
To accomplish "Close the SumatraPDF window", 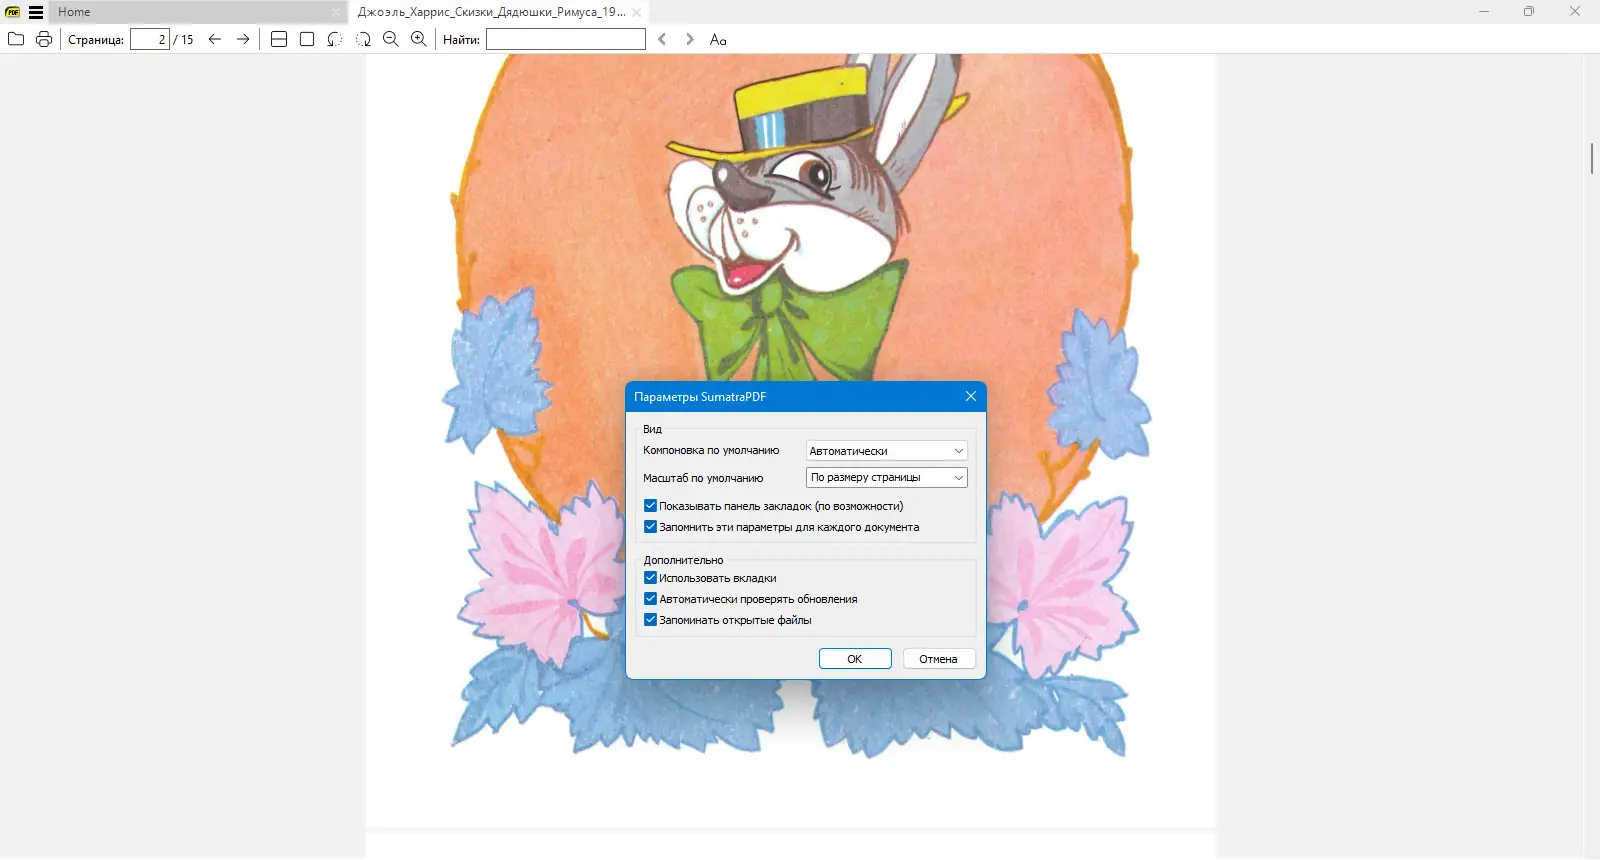I will click(1575, 12).
